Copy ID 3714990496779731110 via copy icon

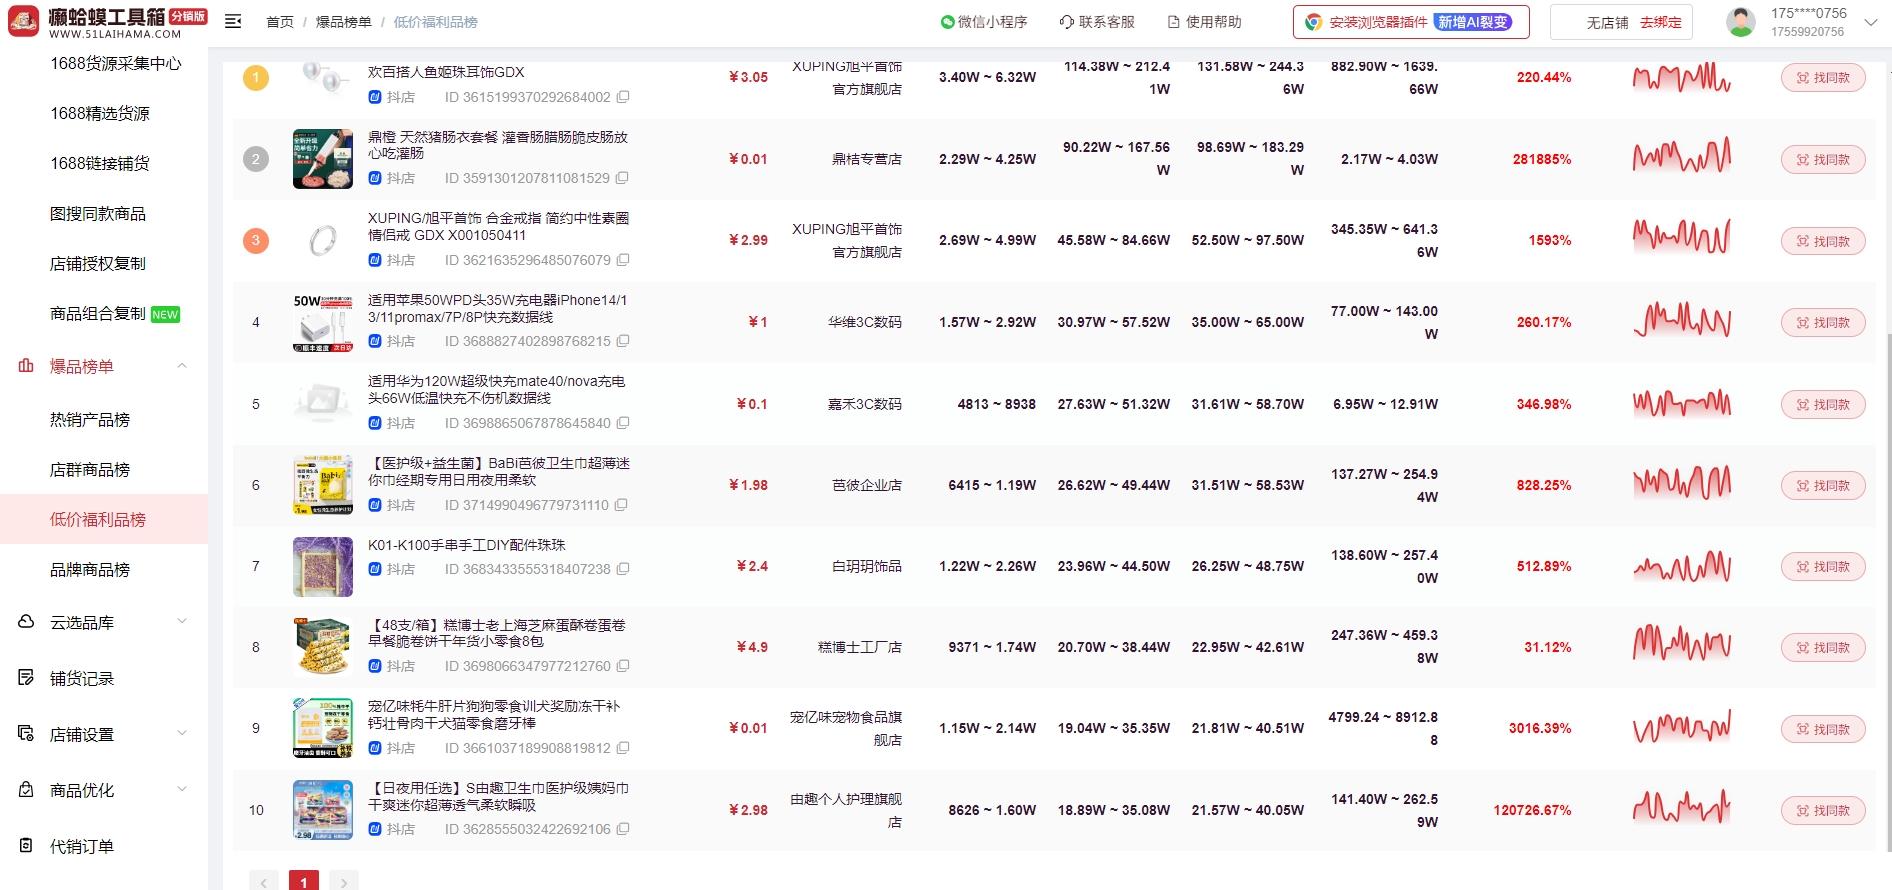pos(621,505)
